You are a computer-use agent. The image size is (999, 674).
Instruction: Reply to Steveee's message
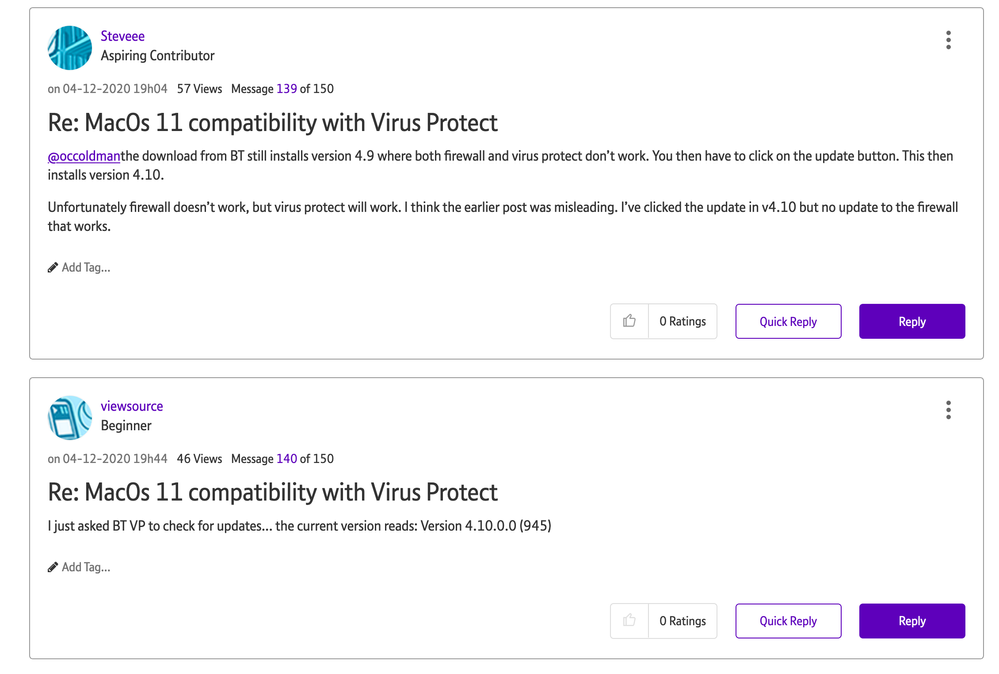coord(911,321)
